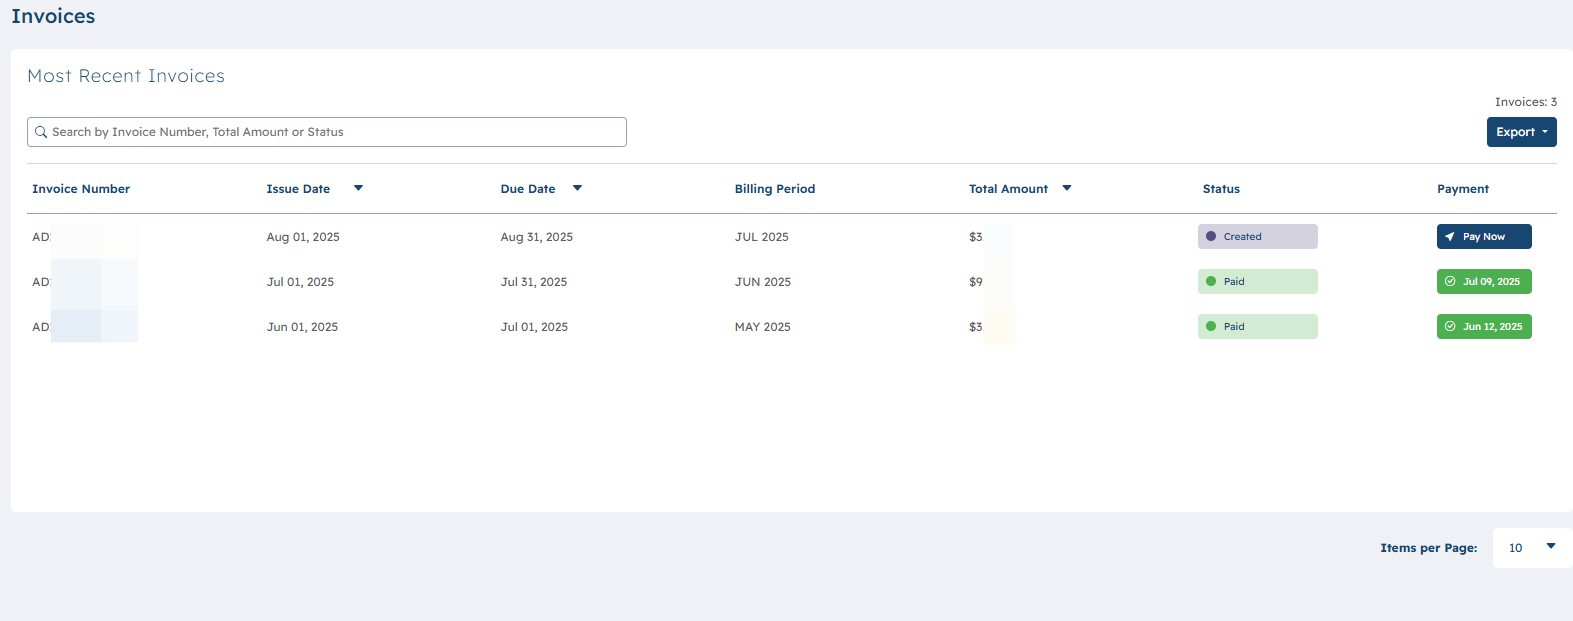Click checkmark icon beside Jul 09, 2025
The height and width of the screenshot is (621, 1573).
tap(1450, 282)
